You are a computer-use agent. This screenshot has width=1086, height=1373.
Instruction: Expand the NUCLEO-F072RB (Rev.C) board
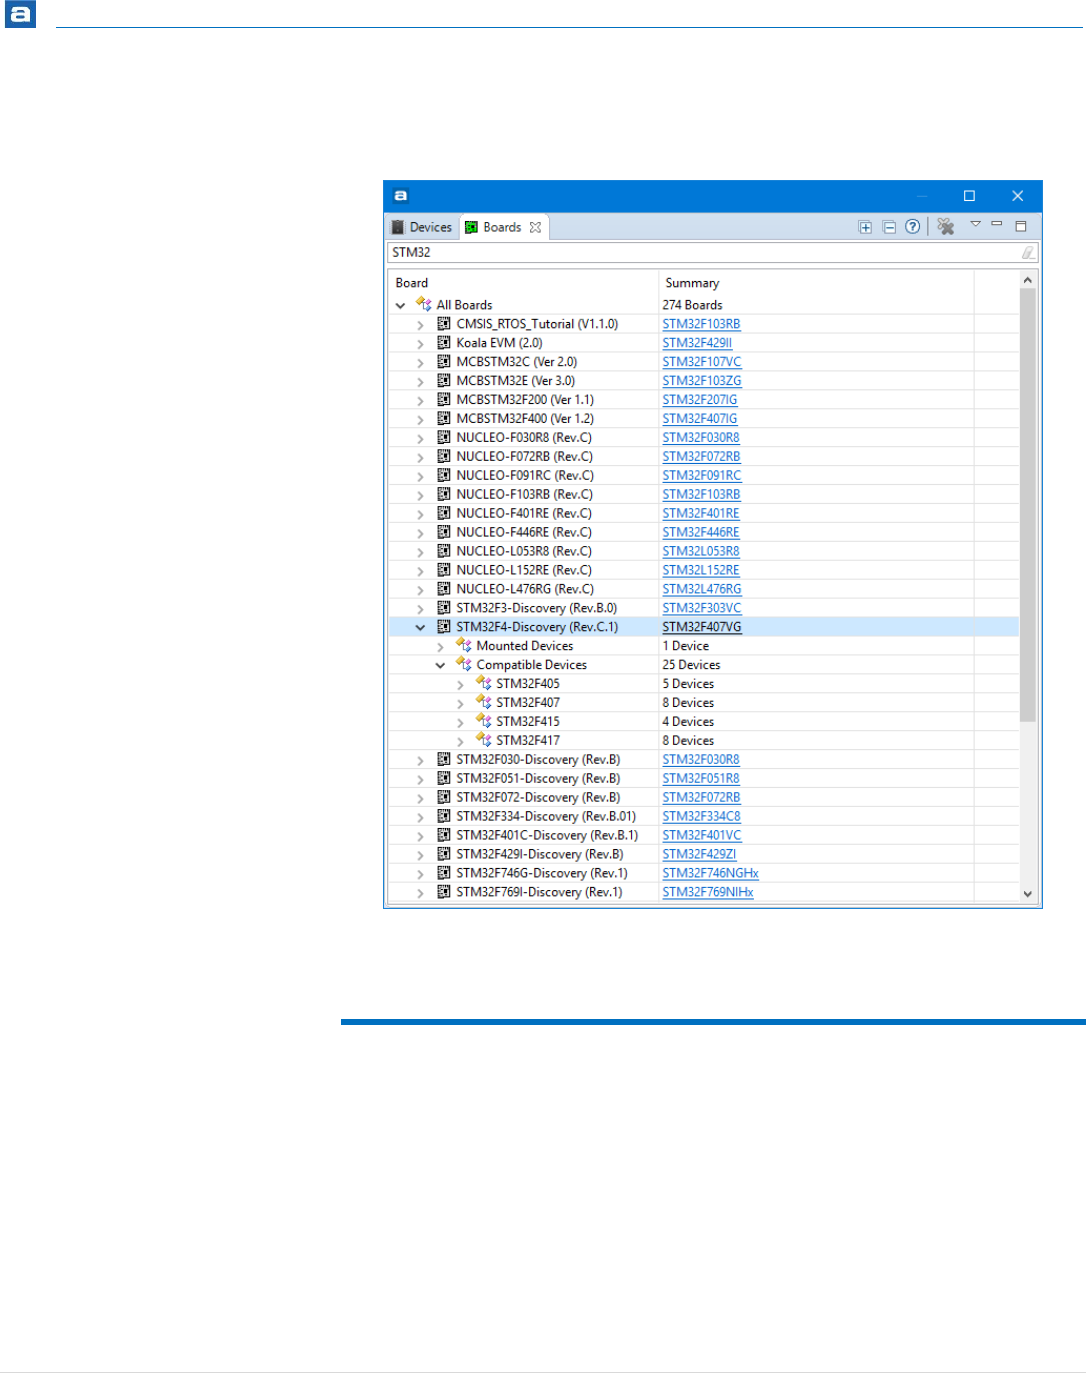[x=420, y=458]
